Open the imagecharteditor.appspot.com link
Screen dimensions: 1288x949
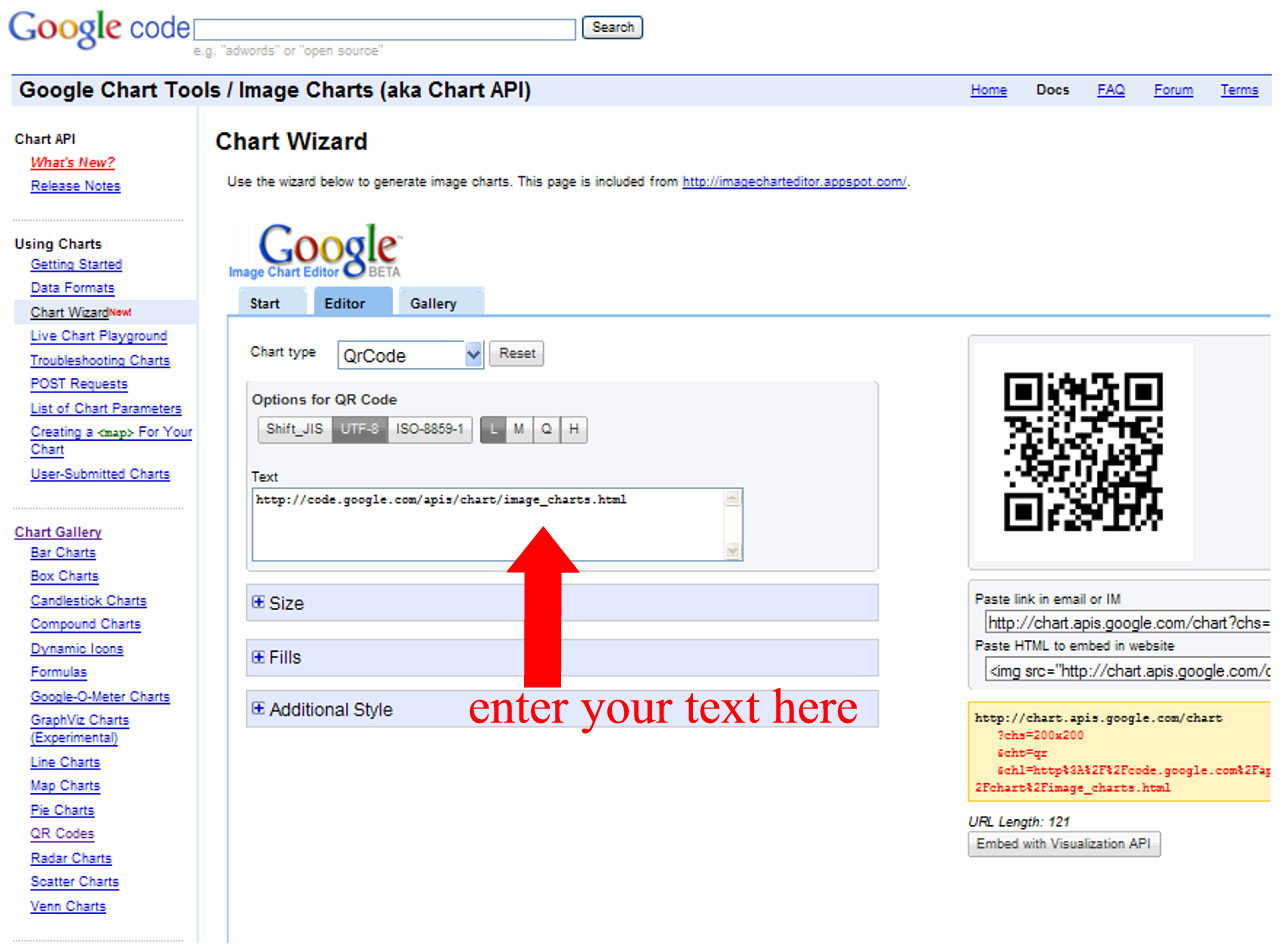tap(794, 182)
